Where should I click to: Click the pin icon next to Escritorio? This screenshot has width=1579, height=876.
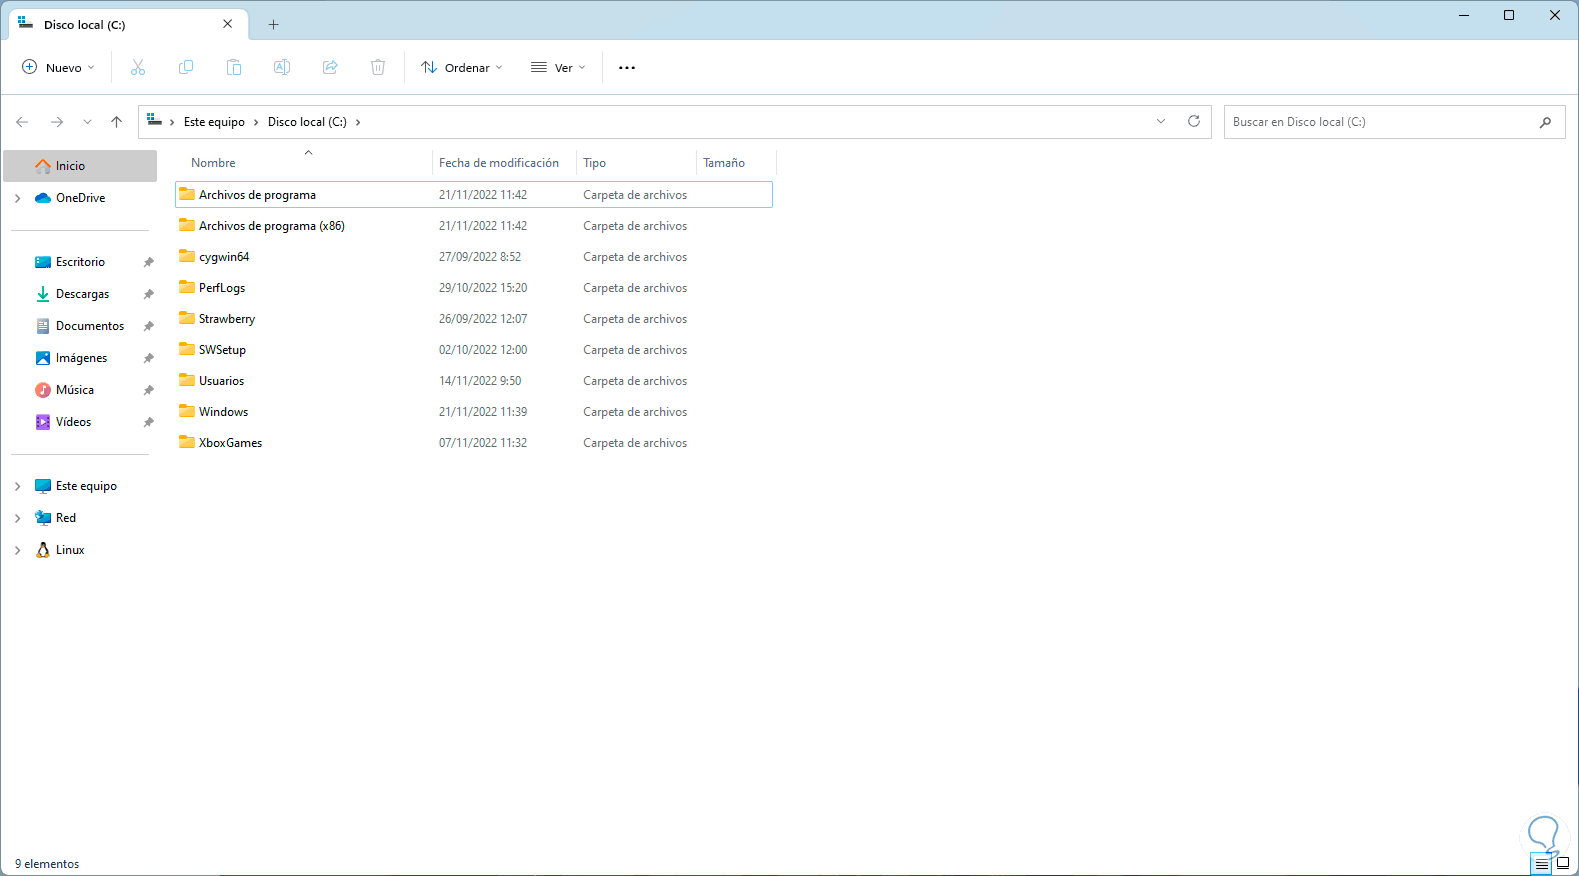[148, 262]
